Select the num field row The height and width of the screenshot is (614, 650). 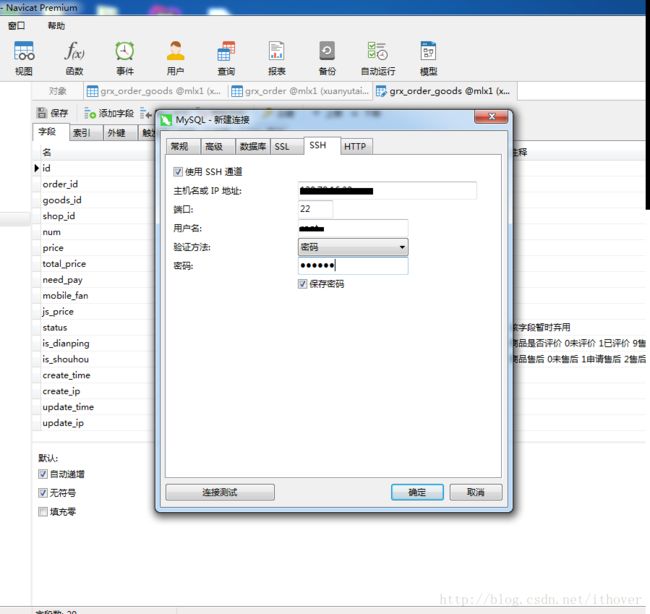pos(94,232)
